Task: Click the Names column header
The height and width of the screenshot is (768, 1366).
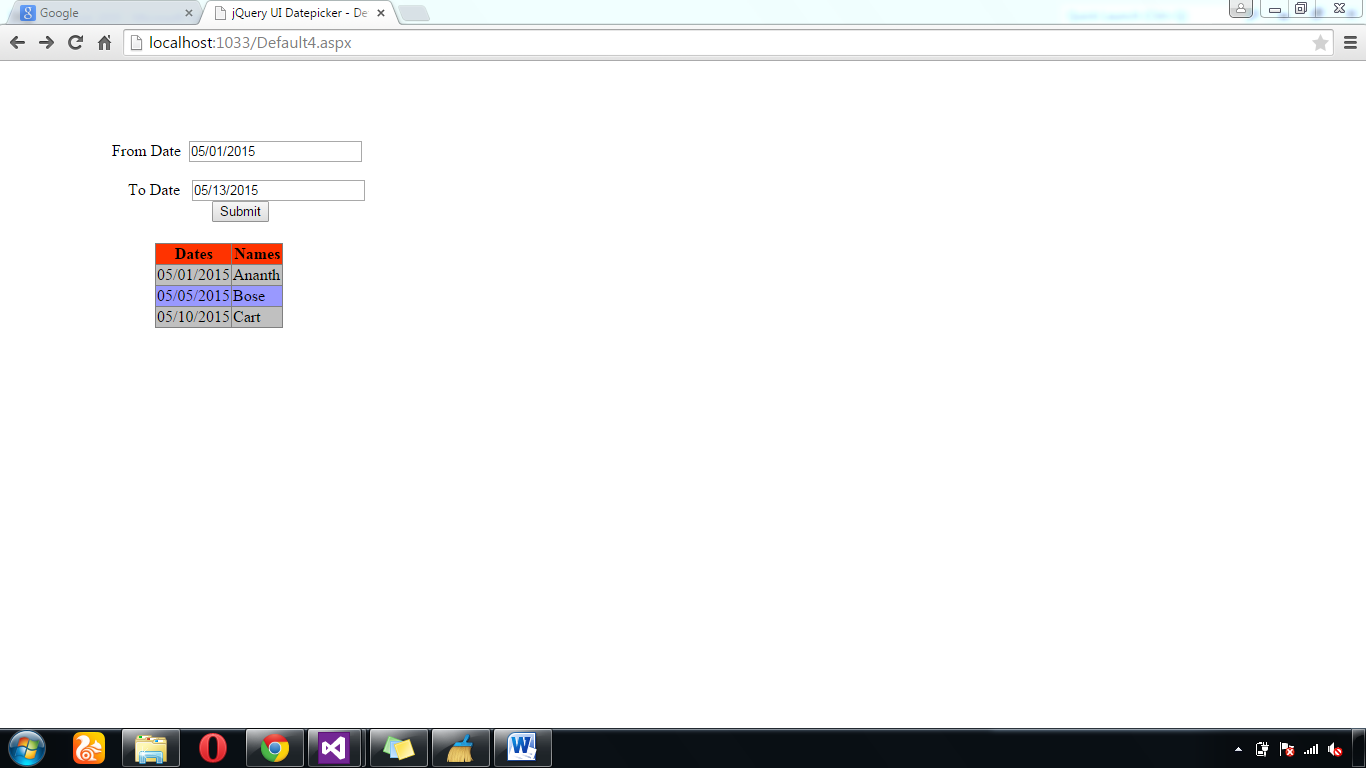Action: [257, 254]
